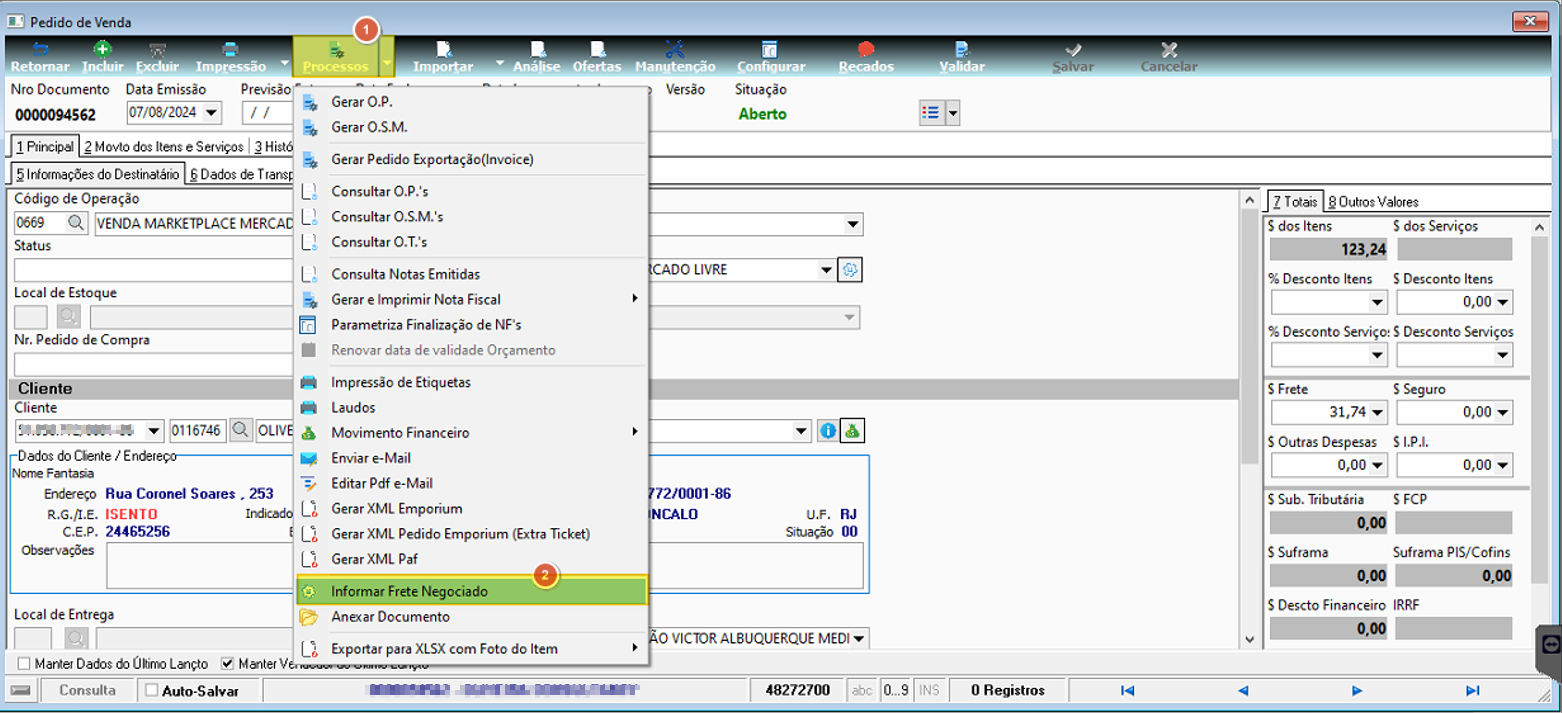Switch to the 7 Totais tab
Screen dimensions: 1562x713
pyautogui.click(x=1295, y=202)
